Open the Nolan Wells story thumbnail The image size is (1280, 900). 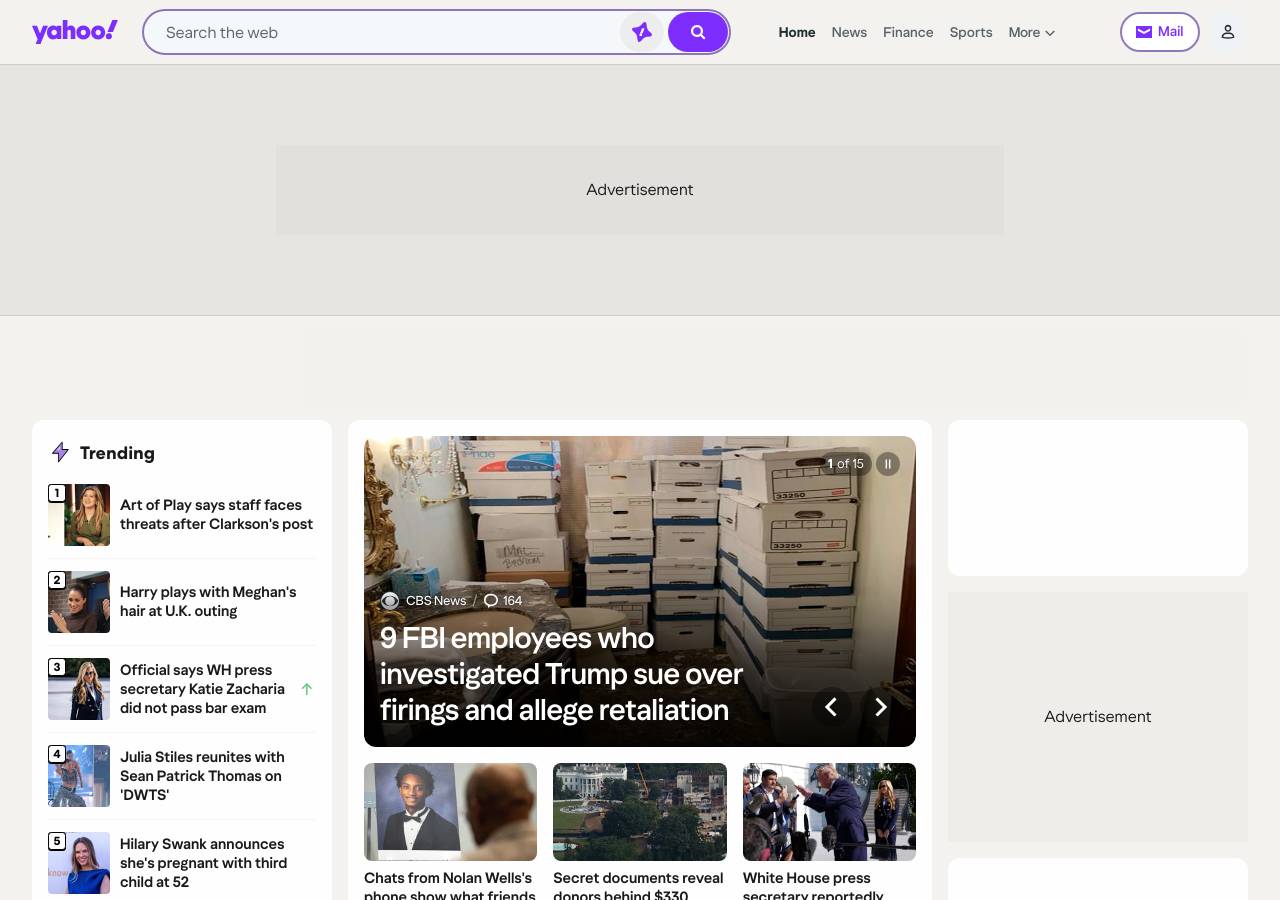coord(450,812)
